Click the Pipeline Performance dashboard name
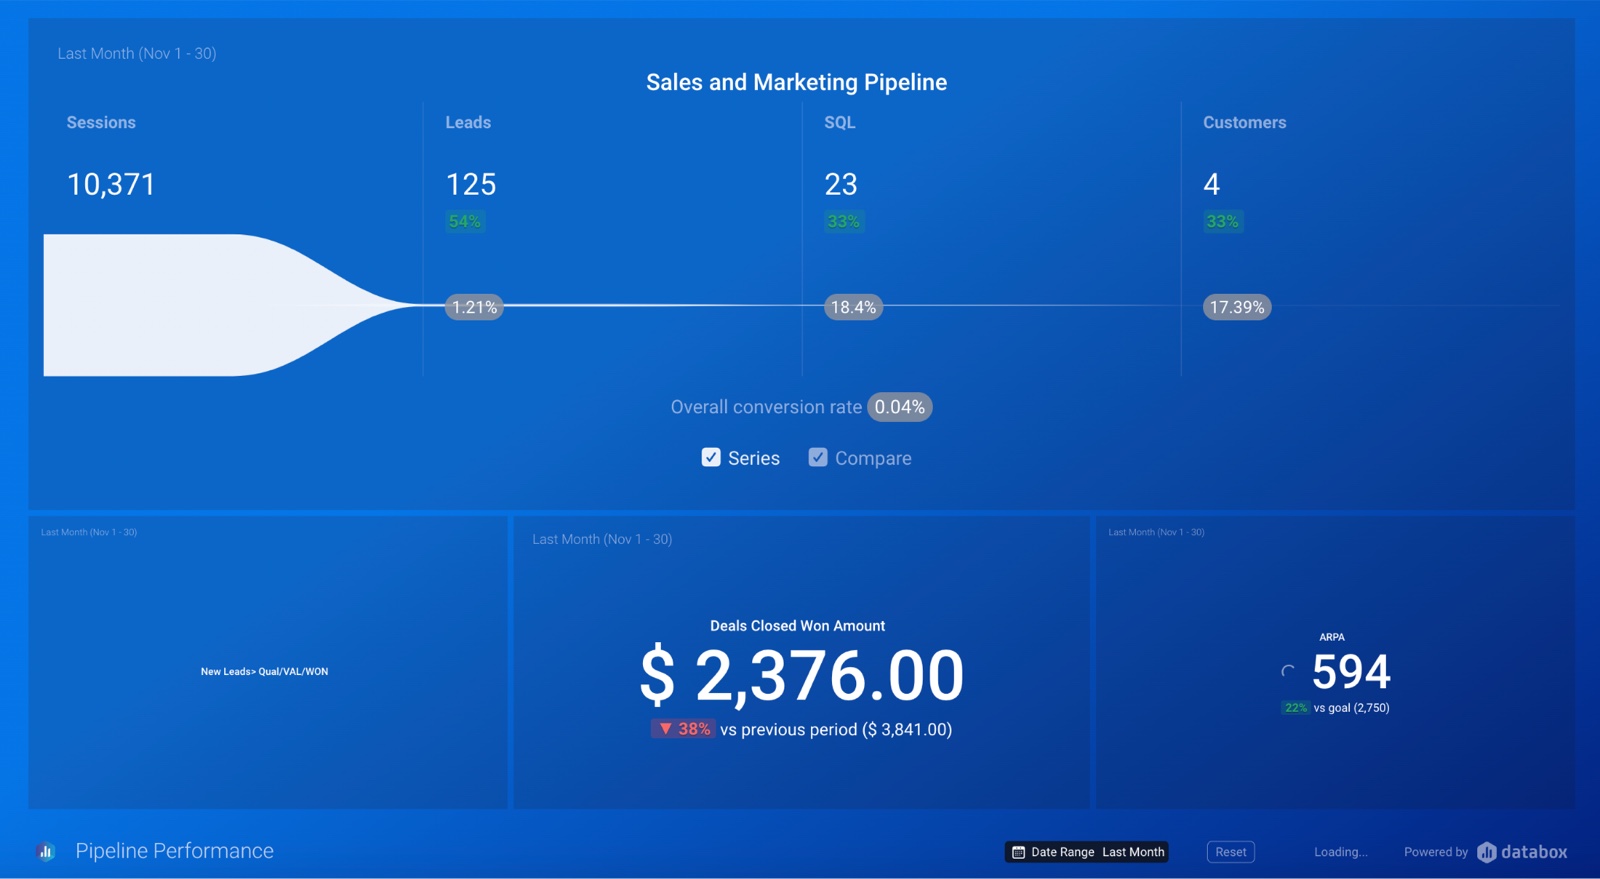 tap(175, 851)
